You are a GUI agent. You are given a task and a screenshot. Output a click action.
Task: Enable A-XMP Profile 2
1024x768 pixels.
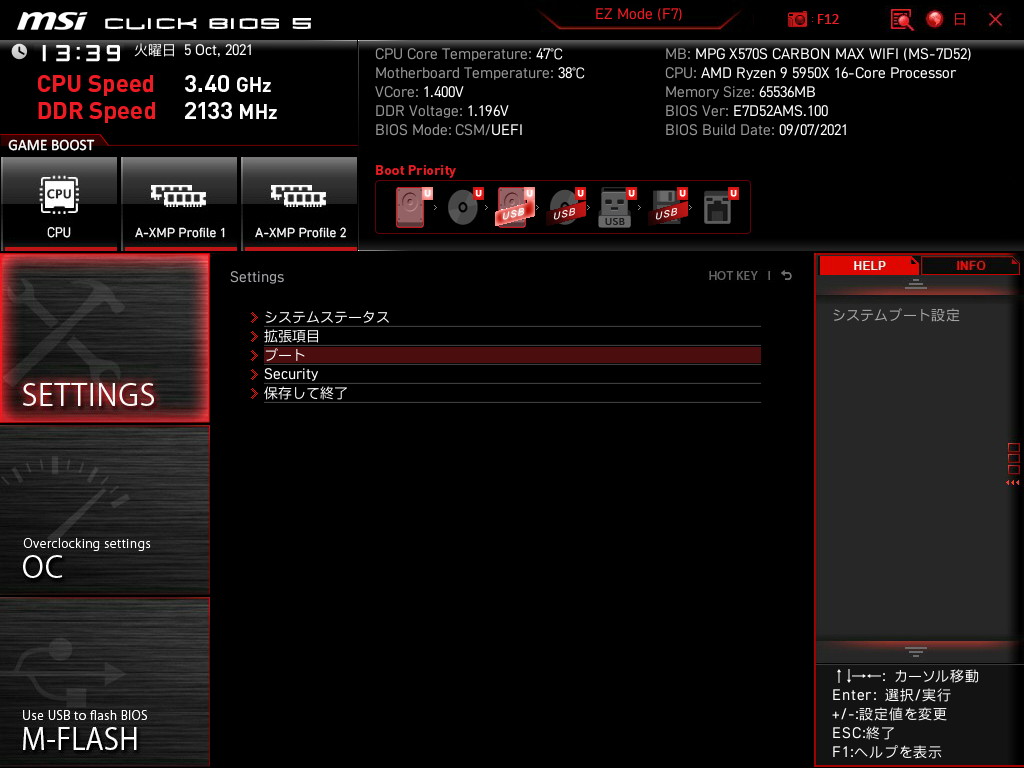pos(300,203)
